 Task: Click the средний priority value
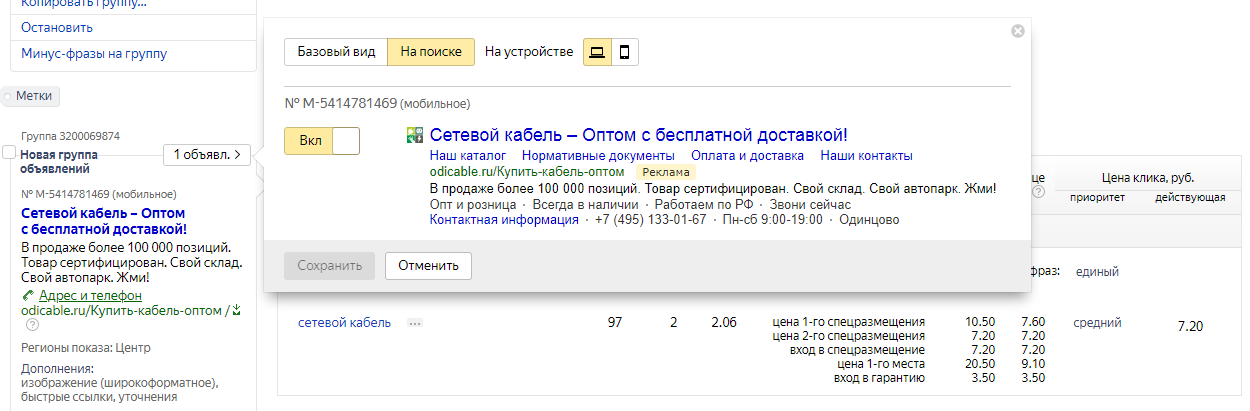point(1097,323)
